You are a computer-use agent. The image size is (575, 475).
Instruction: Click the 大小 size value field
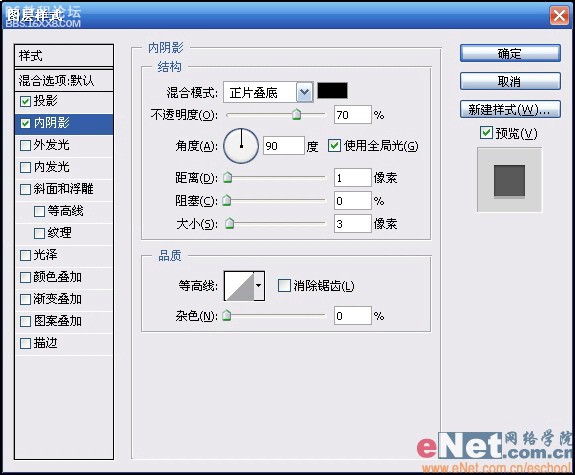pos(353,224)
